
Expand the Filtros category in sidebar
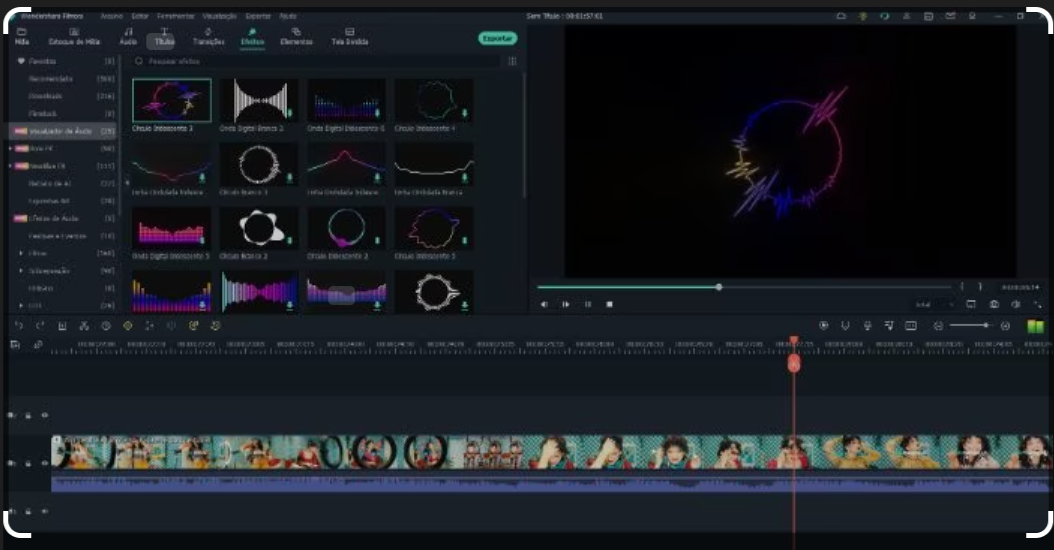21,253
